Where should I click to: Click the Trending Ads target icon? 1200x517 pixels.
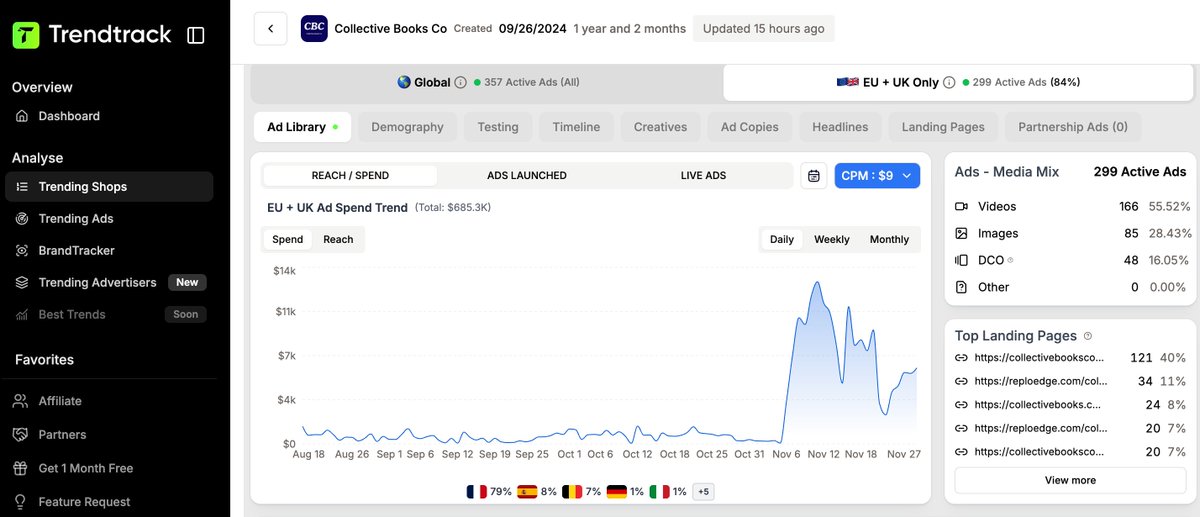[21, 219]
